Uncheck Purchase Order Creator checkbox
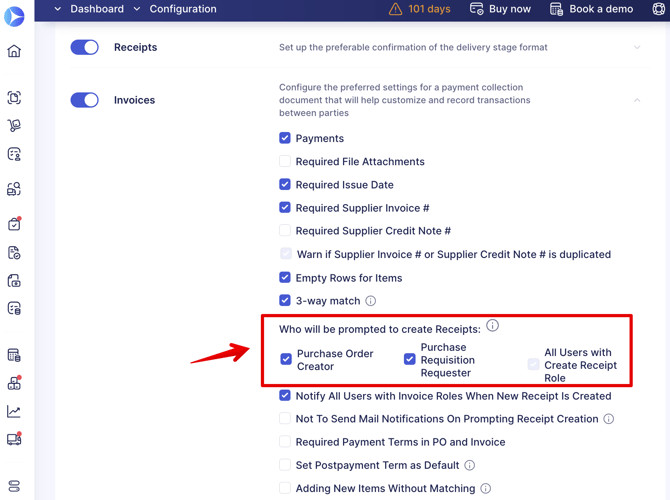Screen dimensions: 670x500 click(x=286, y=359)
